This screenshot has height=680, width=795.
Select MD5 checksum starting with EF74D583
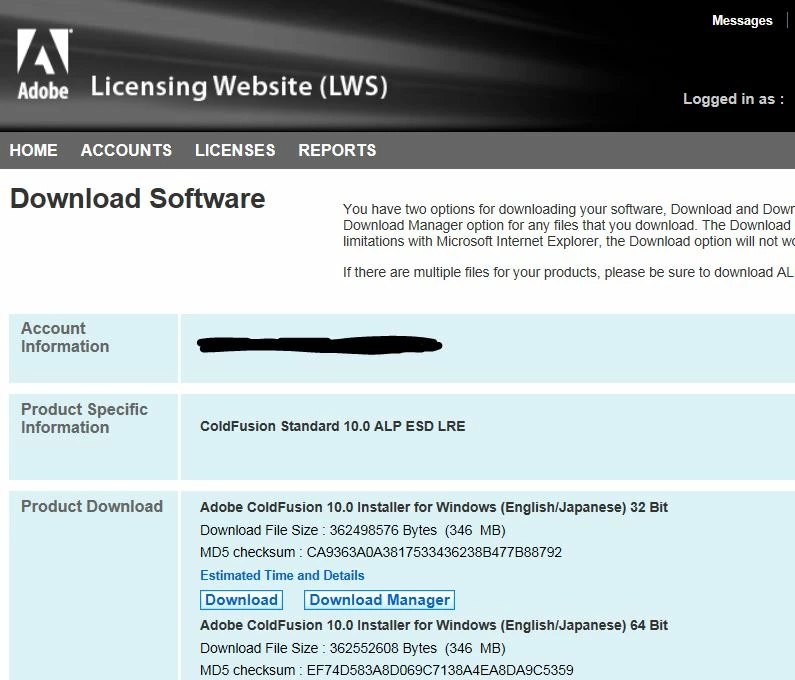tap(387, 670)
